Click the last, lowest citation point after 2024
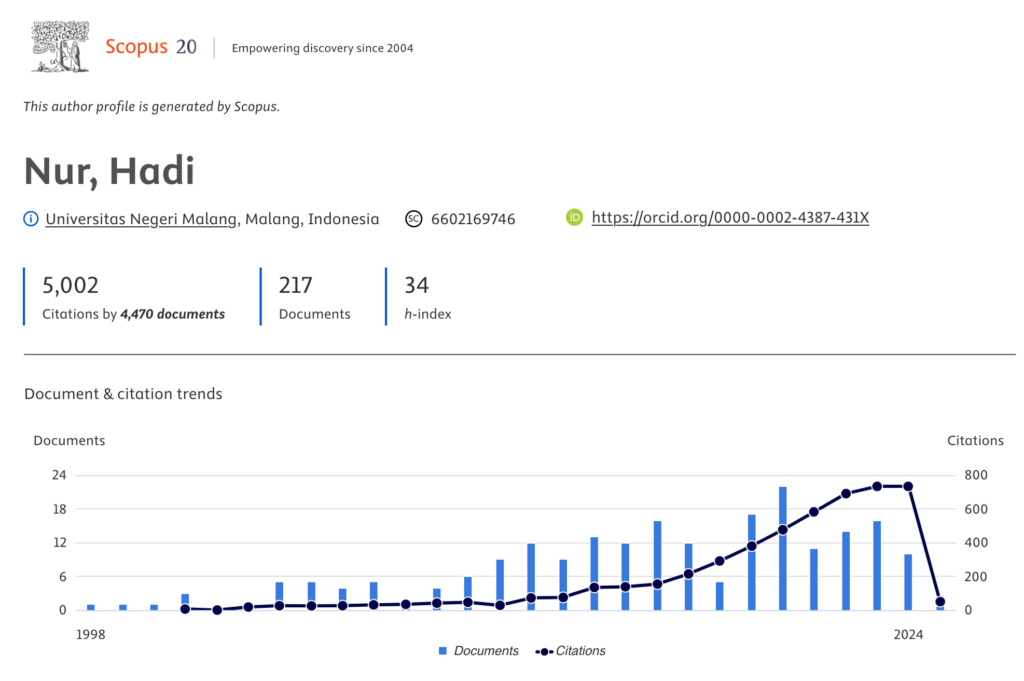This screenshot has height=681, width=1024. [940, 602]
